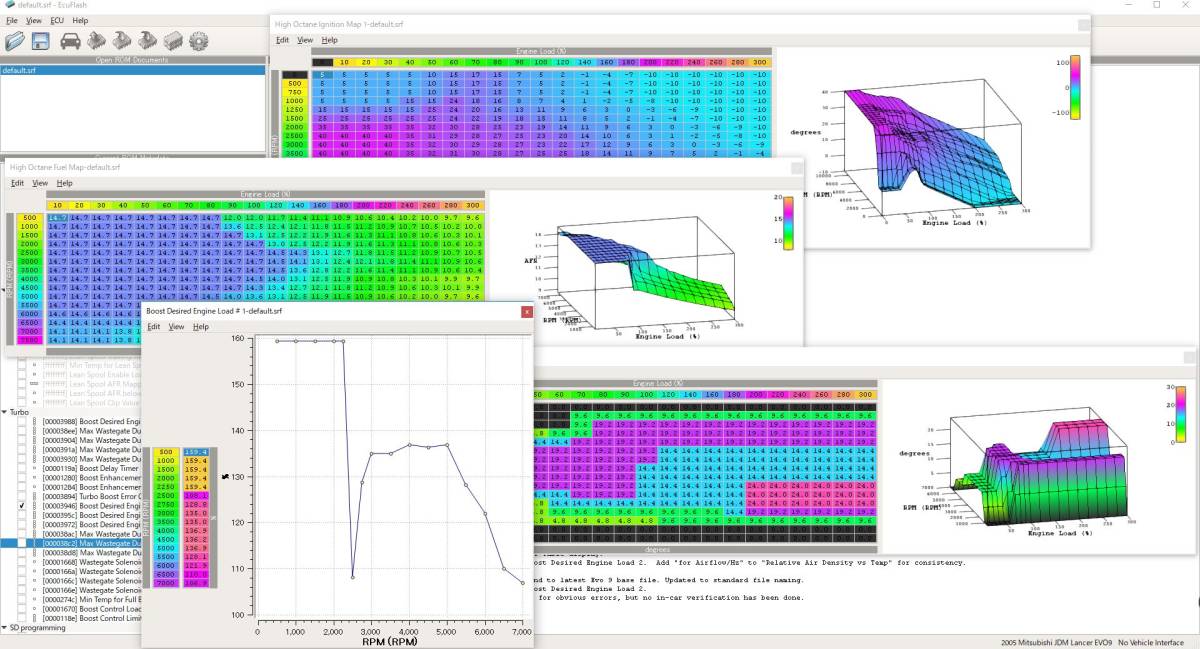Viewport: 1200px width, 649px height.
Task: Click the chip icon with up arrow
Action: click(97, 41)
